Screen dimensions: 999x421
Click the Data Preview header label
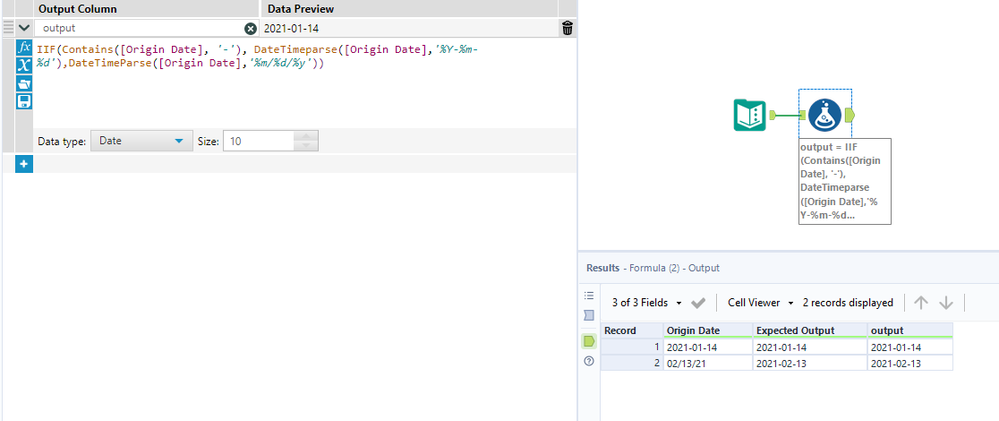click(301, 9)
